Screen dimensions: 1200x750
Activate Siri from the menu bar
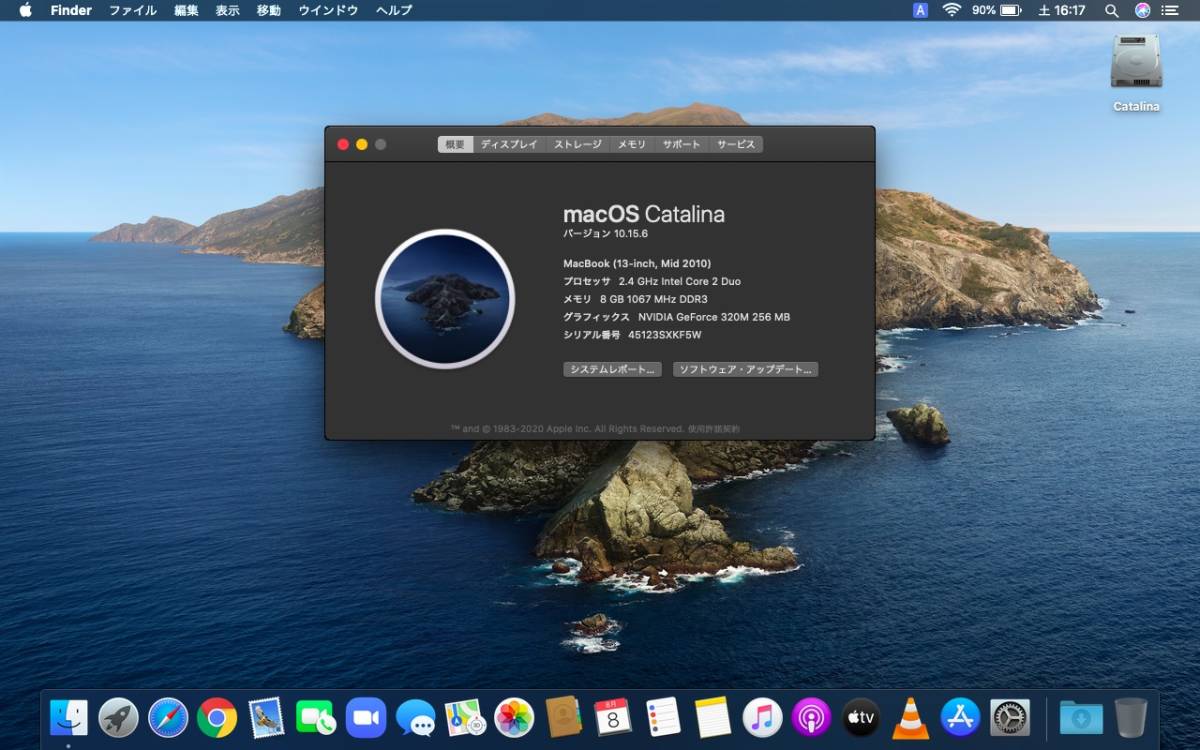click(x=1142, y=10)
